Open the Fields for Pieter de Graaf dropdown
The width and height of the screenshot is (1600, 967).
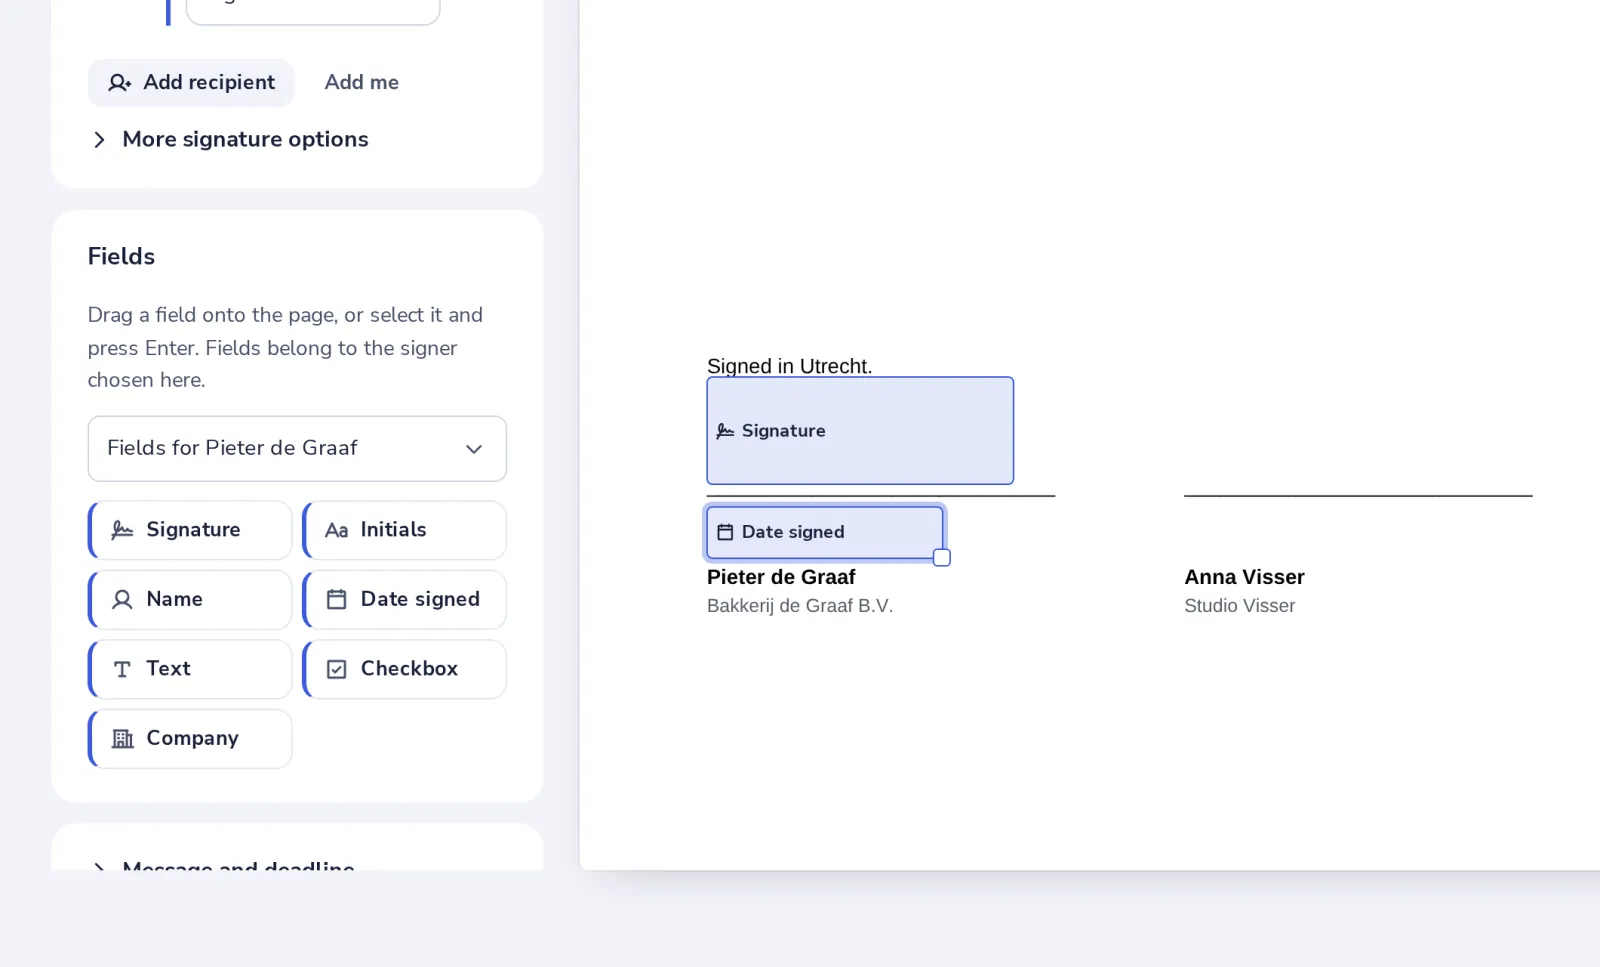[x=297, y=448]
